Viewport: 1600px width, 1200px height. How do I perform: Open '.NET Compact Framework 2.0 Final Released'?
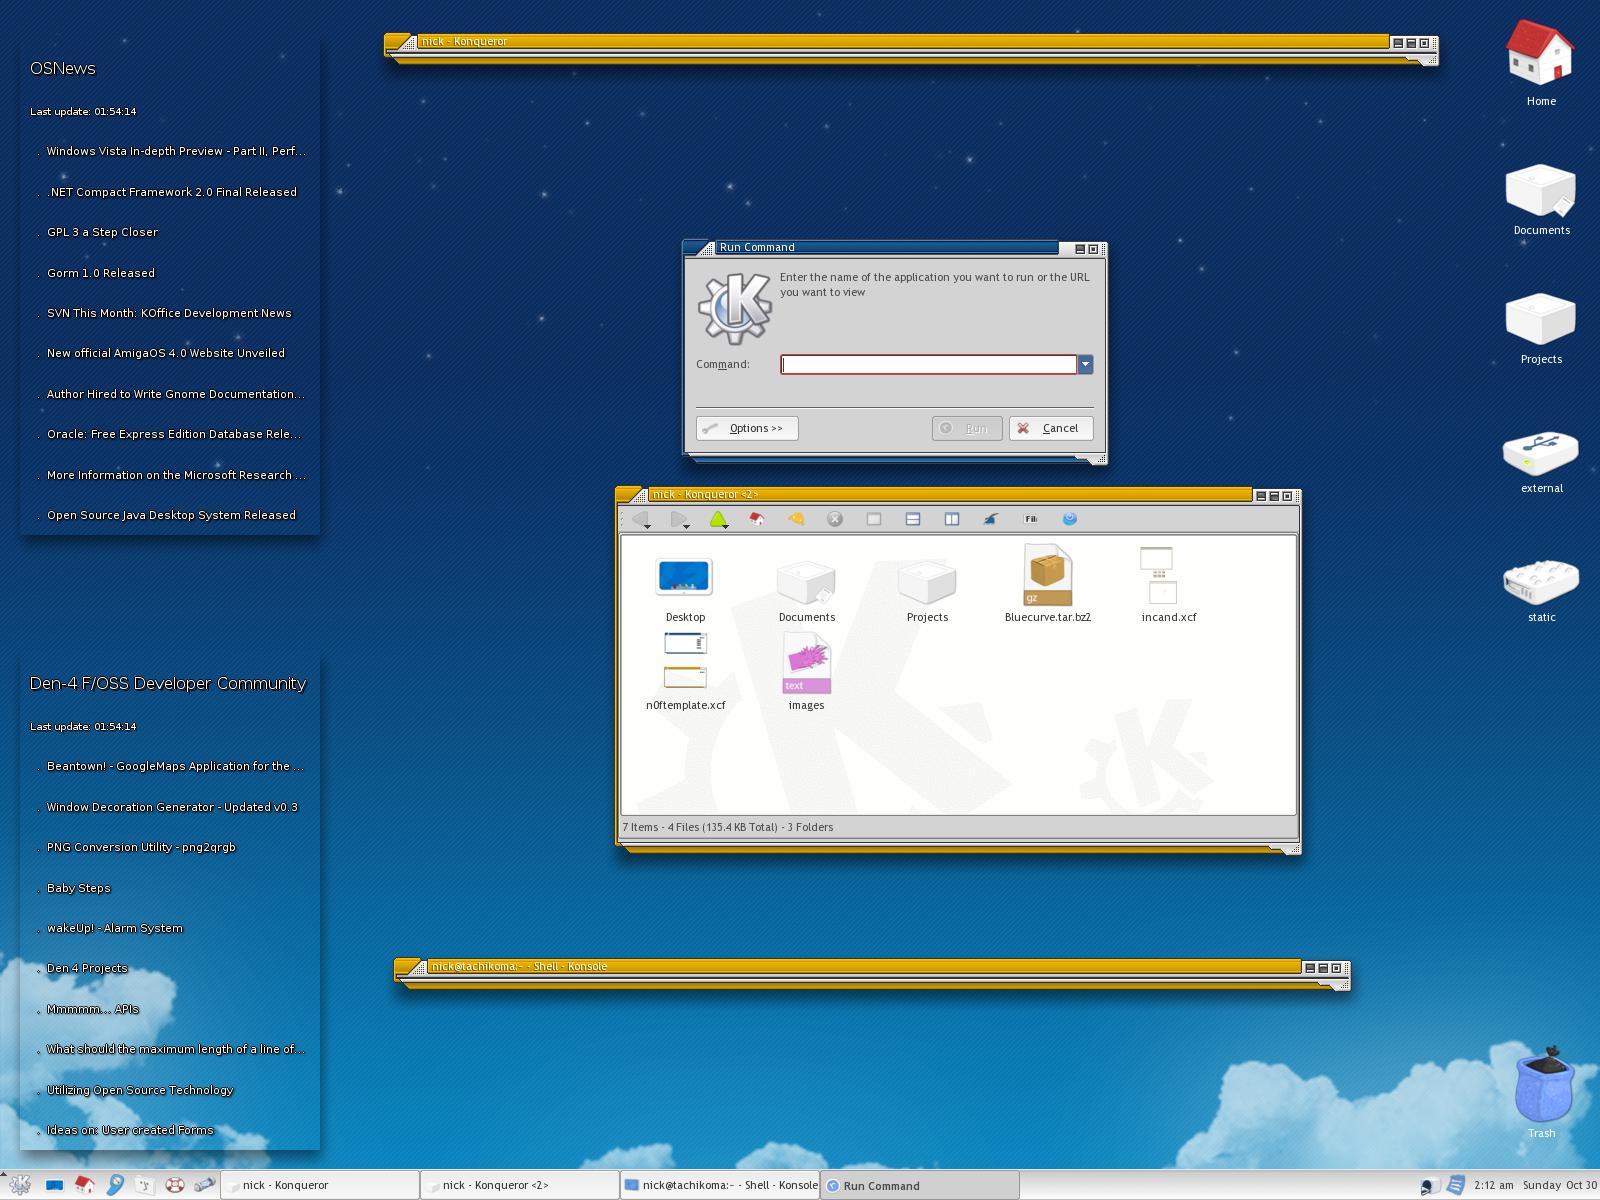click(171, 192)
